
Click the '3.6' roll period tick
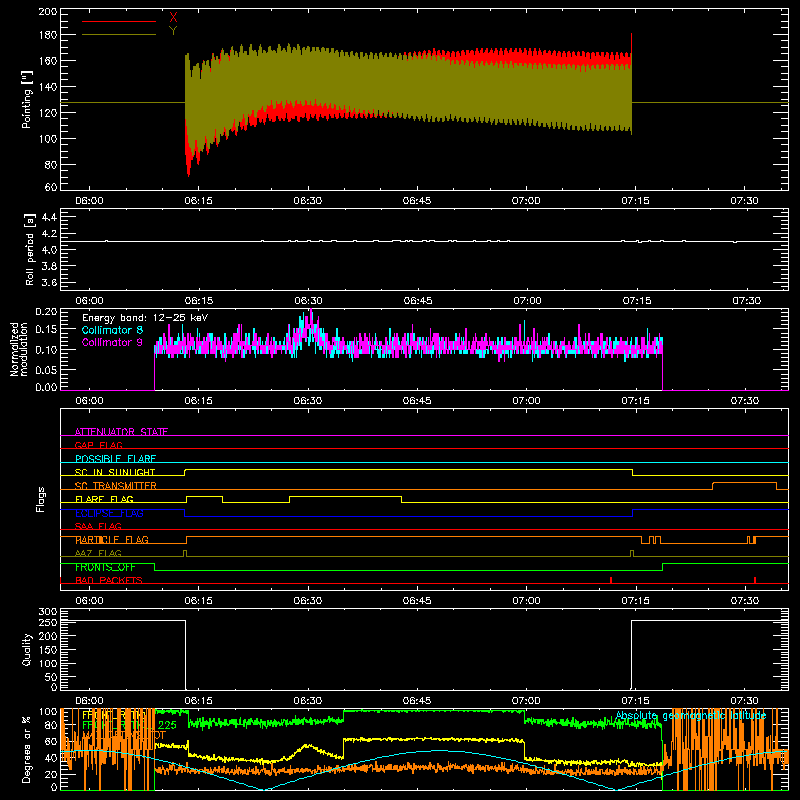pyautogui.click(x=49, y=283)
